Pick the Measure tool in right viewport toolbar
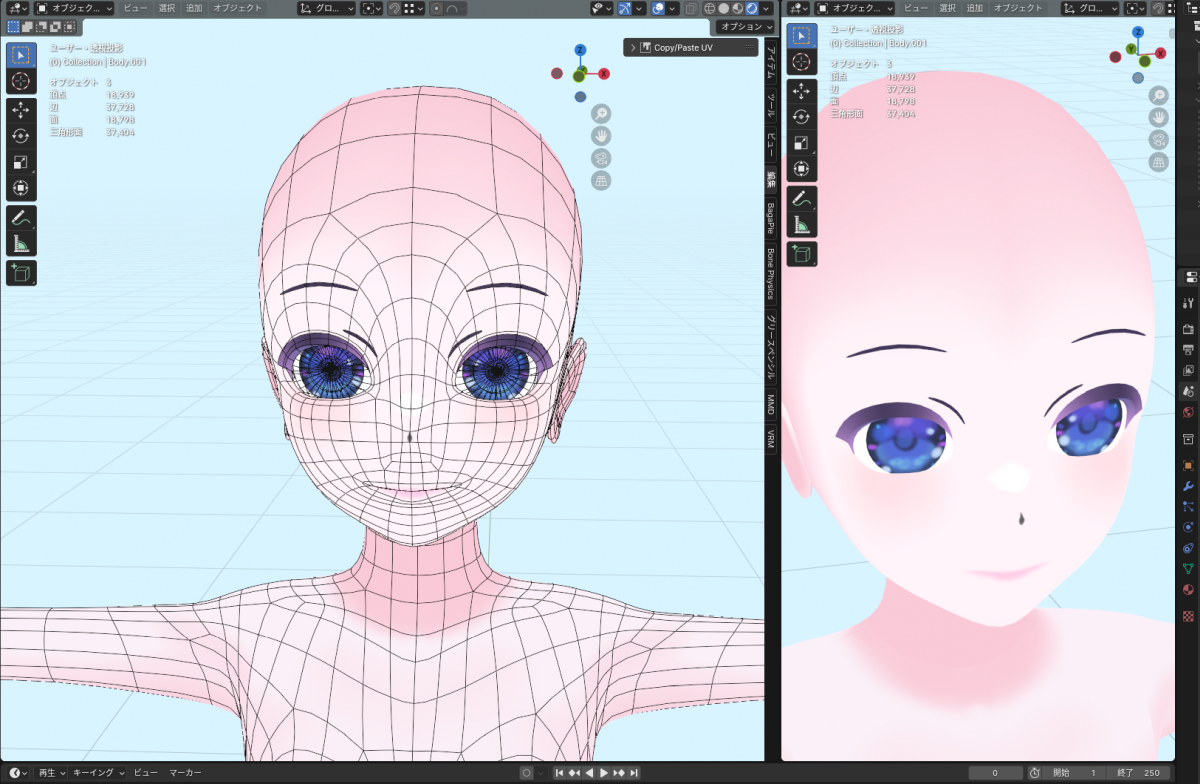This screenshot has width=1200, height=784. click(x=802, y=225)
